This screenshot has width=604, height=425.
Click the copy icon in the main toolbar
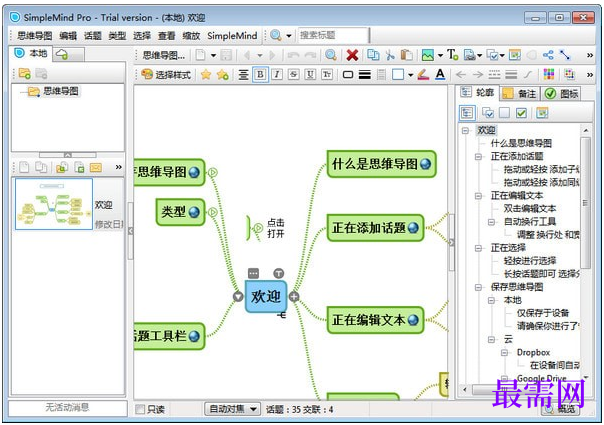point(373,55)
